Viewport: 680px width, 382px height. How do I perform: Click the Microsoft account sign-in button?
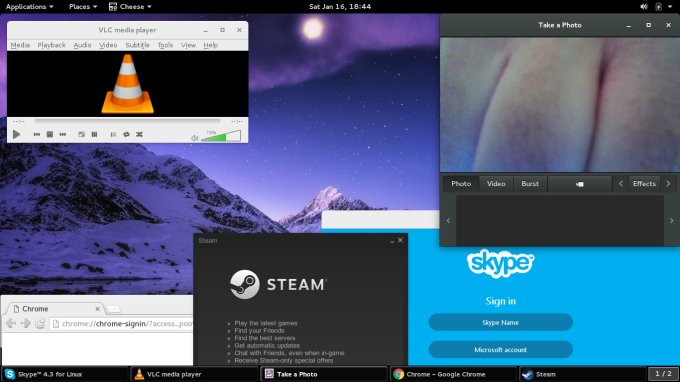[x=500, y=349]
